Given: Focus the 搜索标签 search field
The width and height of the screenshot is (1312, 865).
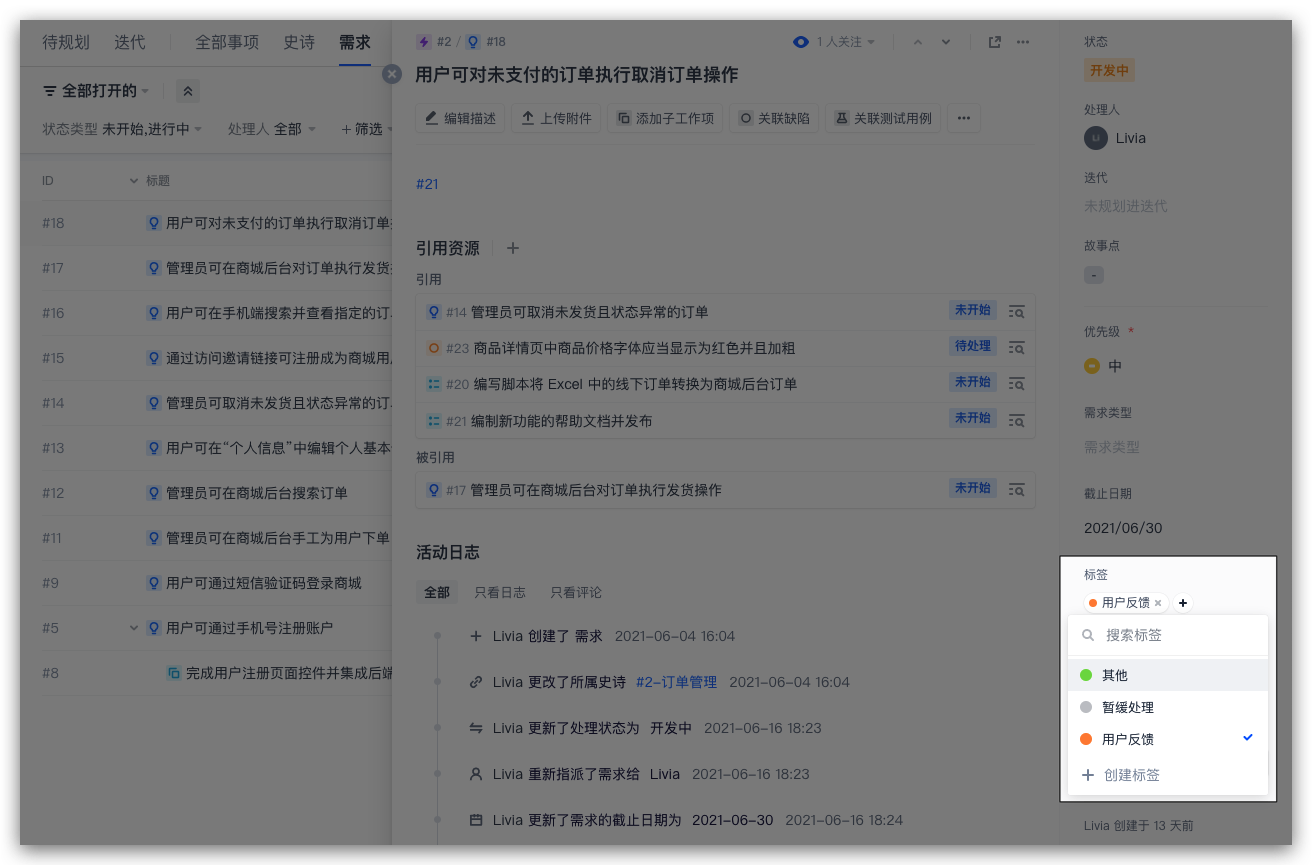Looking at the screenshot, I should [x=1168, y=635].
